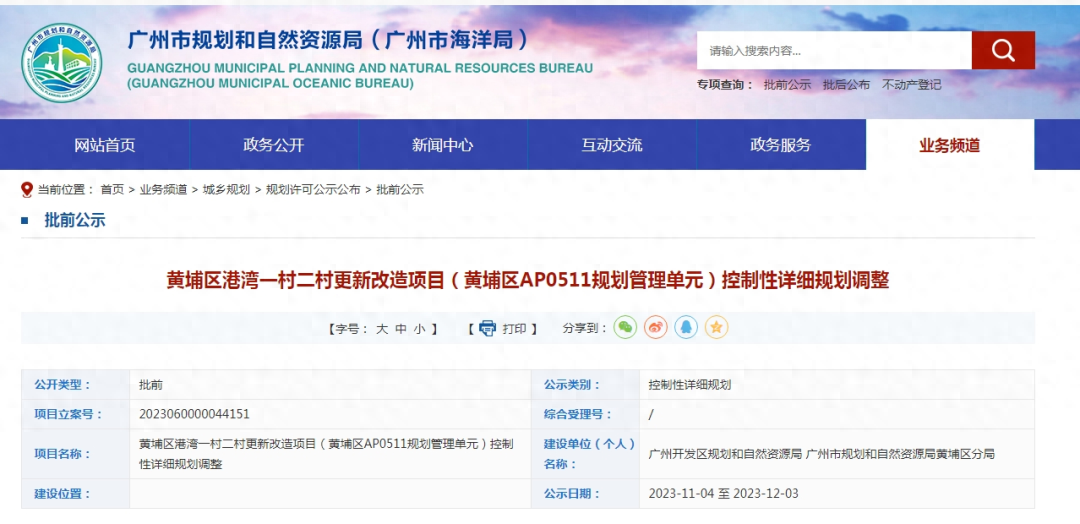Share via the WeChat icon
Image resolution: width=1080 pixels, height=524 pixels.
625,328
